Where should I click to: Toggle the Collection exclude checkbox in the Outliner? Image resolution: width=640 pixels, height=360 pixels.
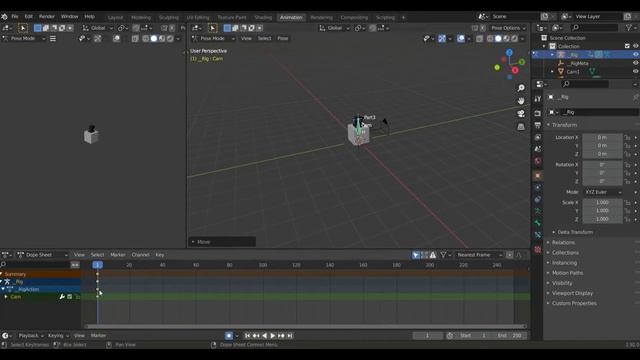627,46
